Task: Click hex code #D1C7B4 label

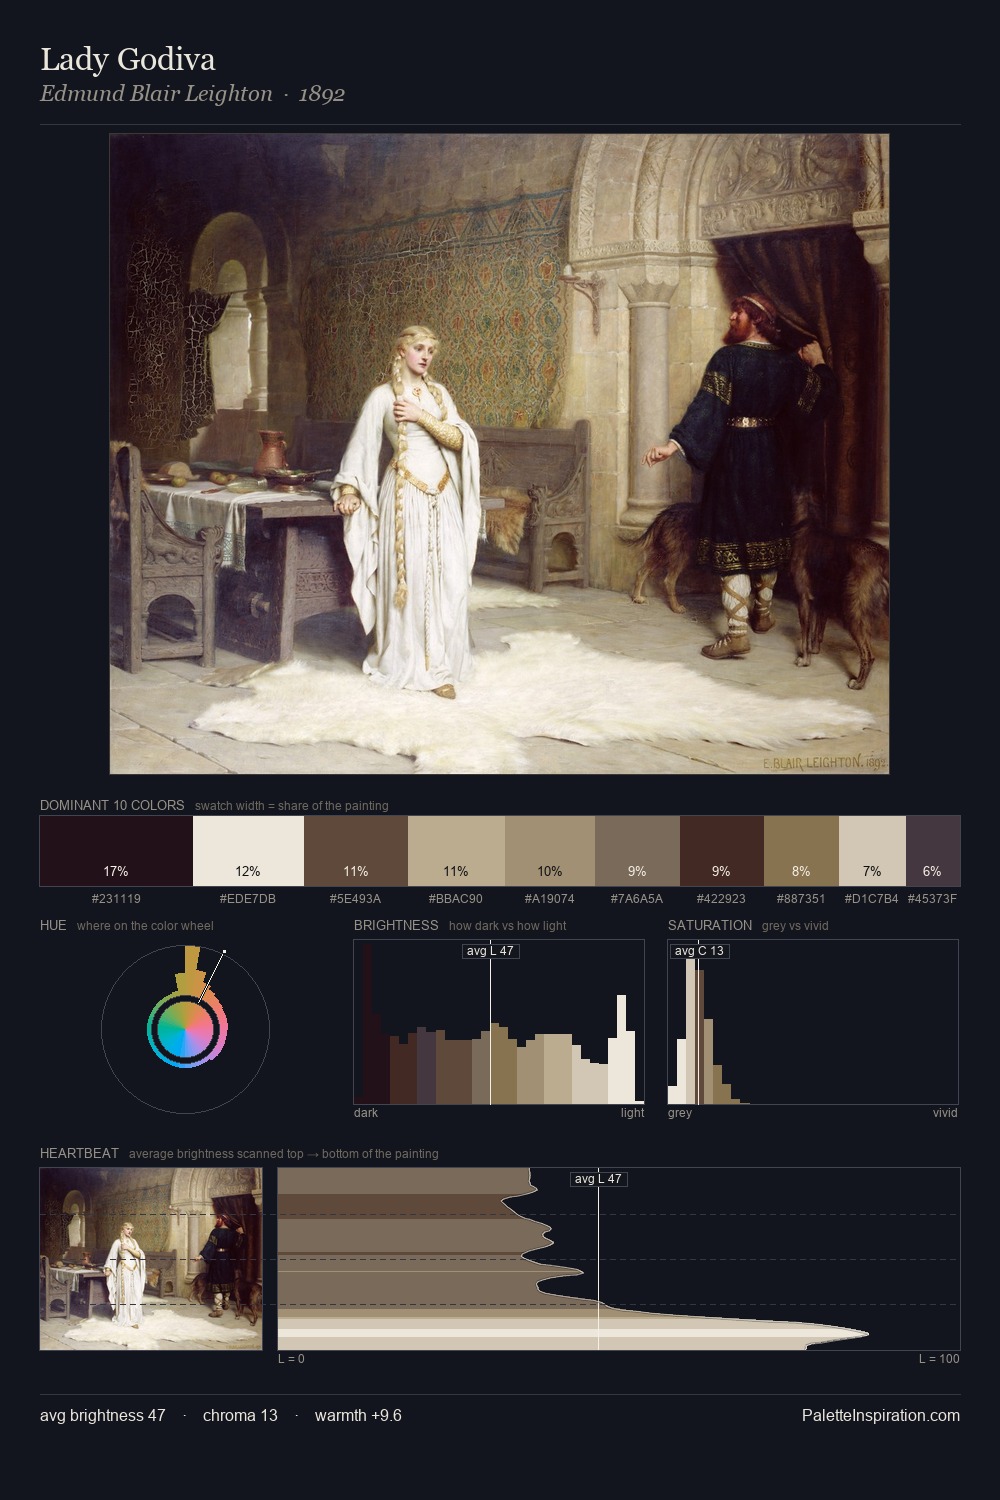Action: (872, 899)
